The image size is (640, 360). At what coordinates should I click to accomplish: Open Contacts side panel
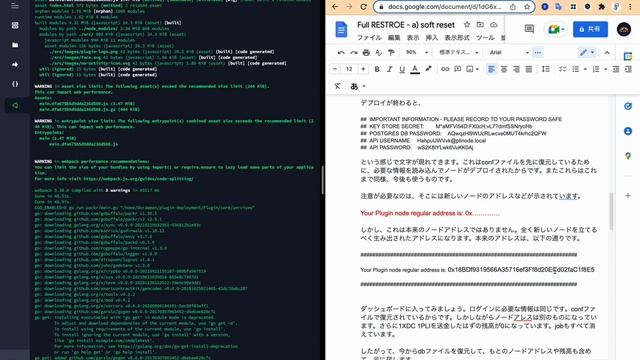point(628,131)
